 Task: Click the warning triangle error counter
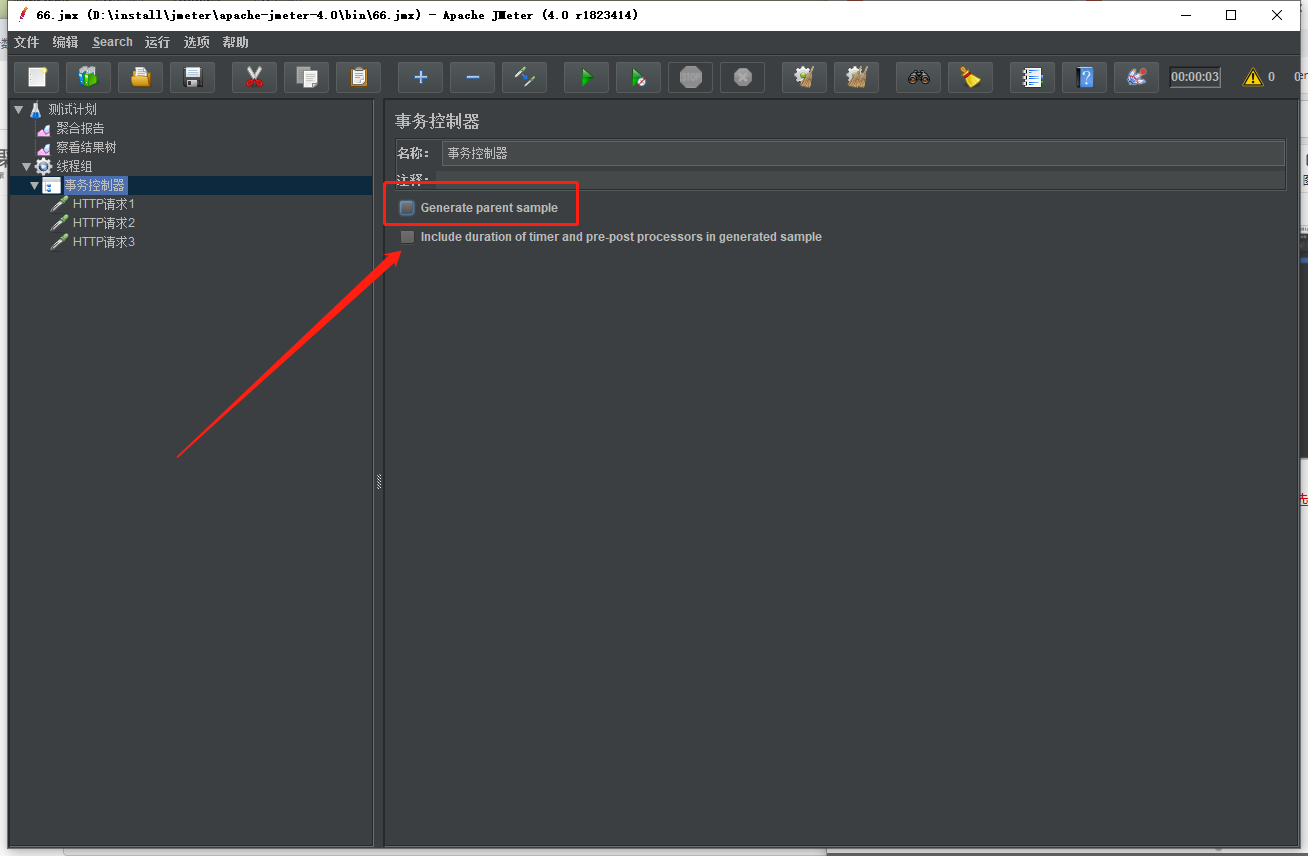pos(1252,77)
